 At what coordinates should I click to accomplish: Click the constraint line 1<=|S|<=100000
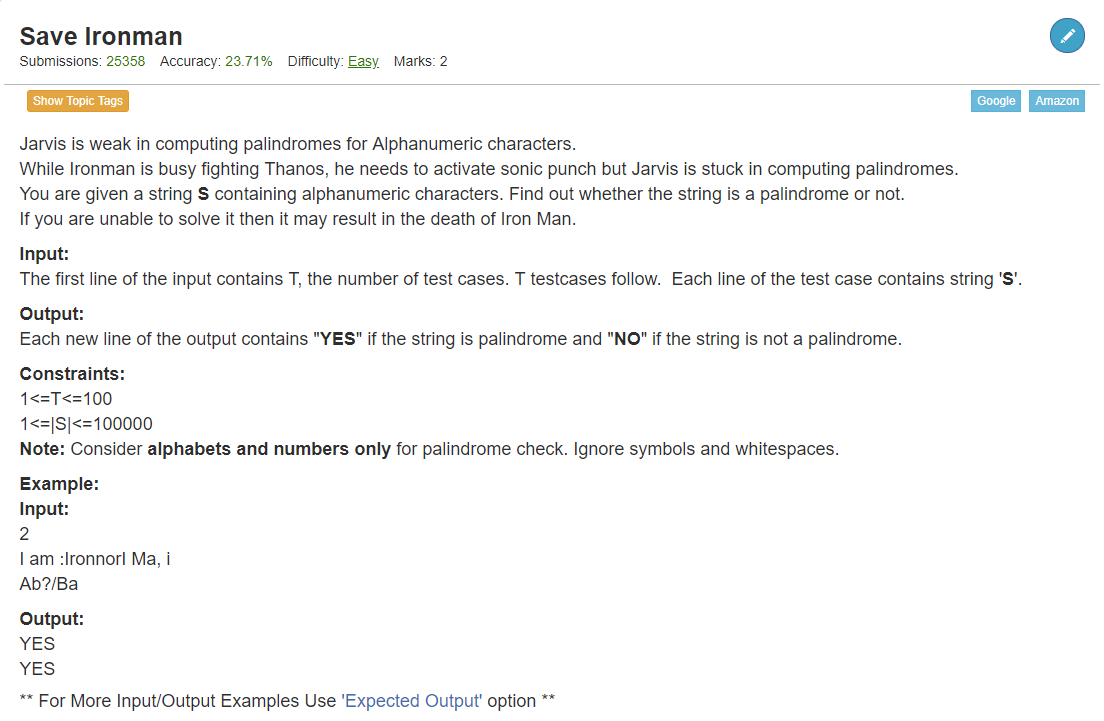[x=86, y=424]
